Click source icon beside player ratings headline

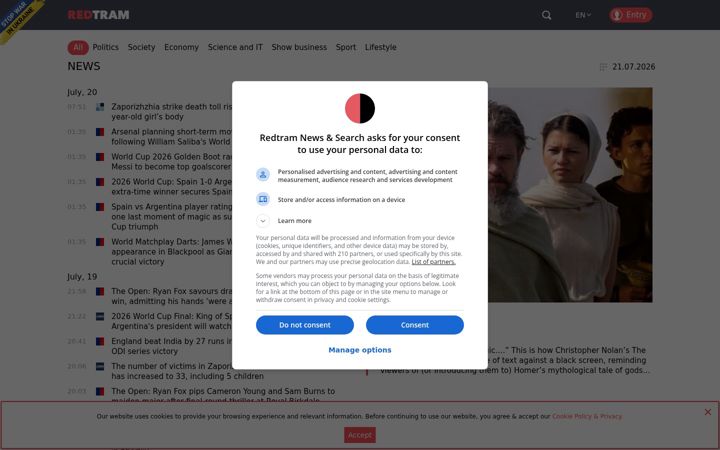[x=100, y=207]
